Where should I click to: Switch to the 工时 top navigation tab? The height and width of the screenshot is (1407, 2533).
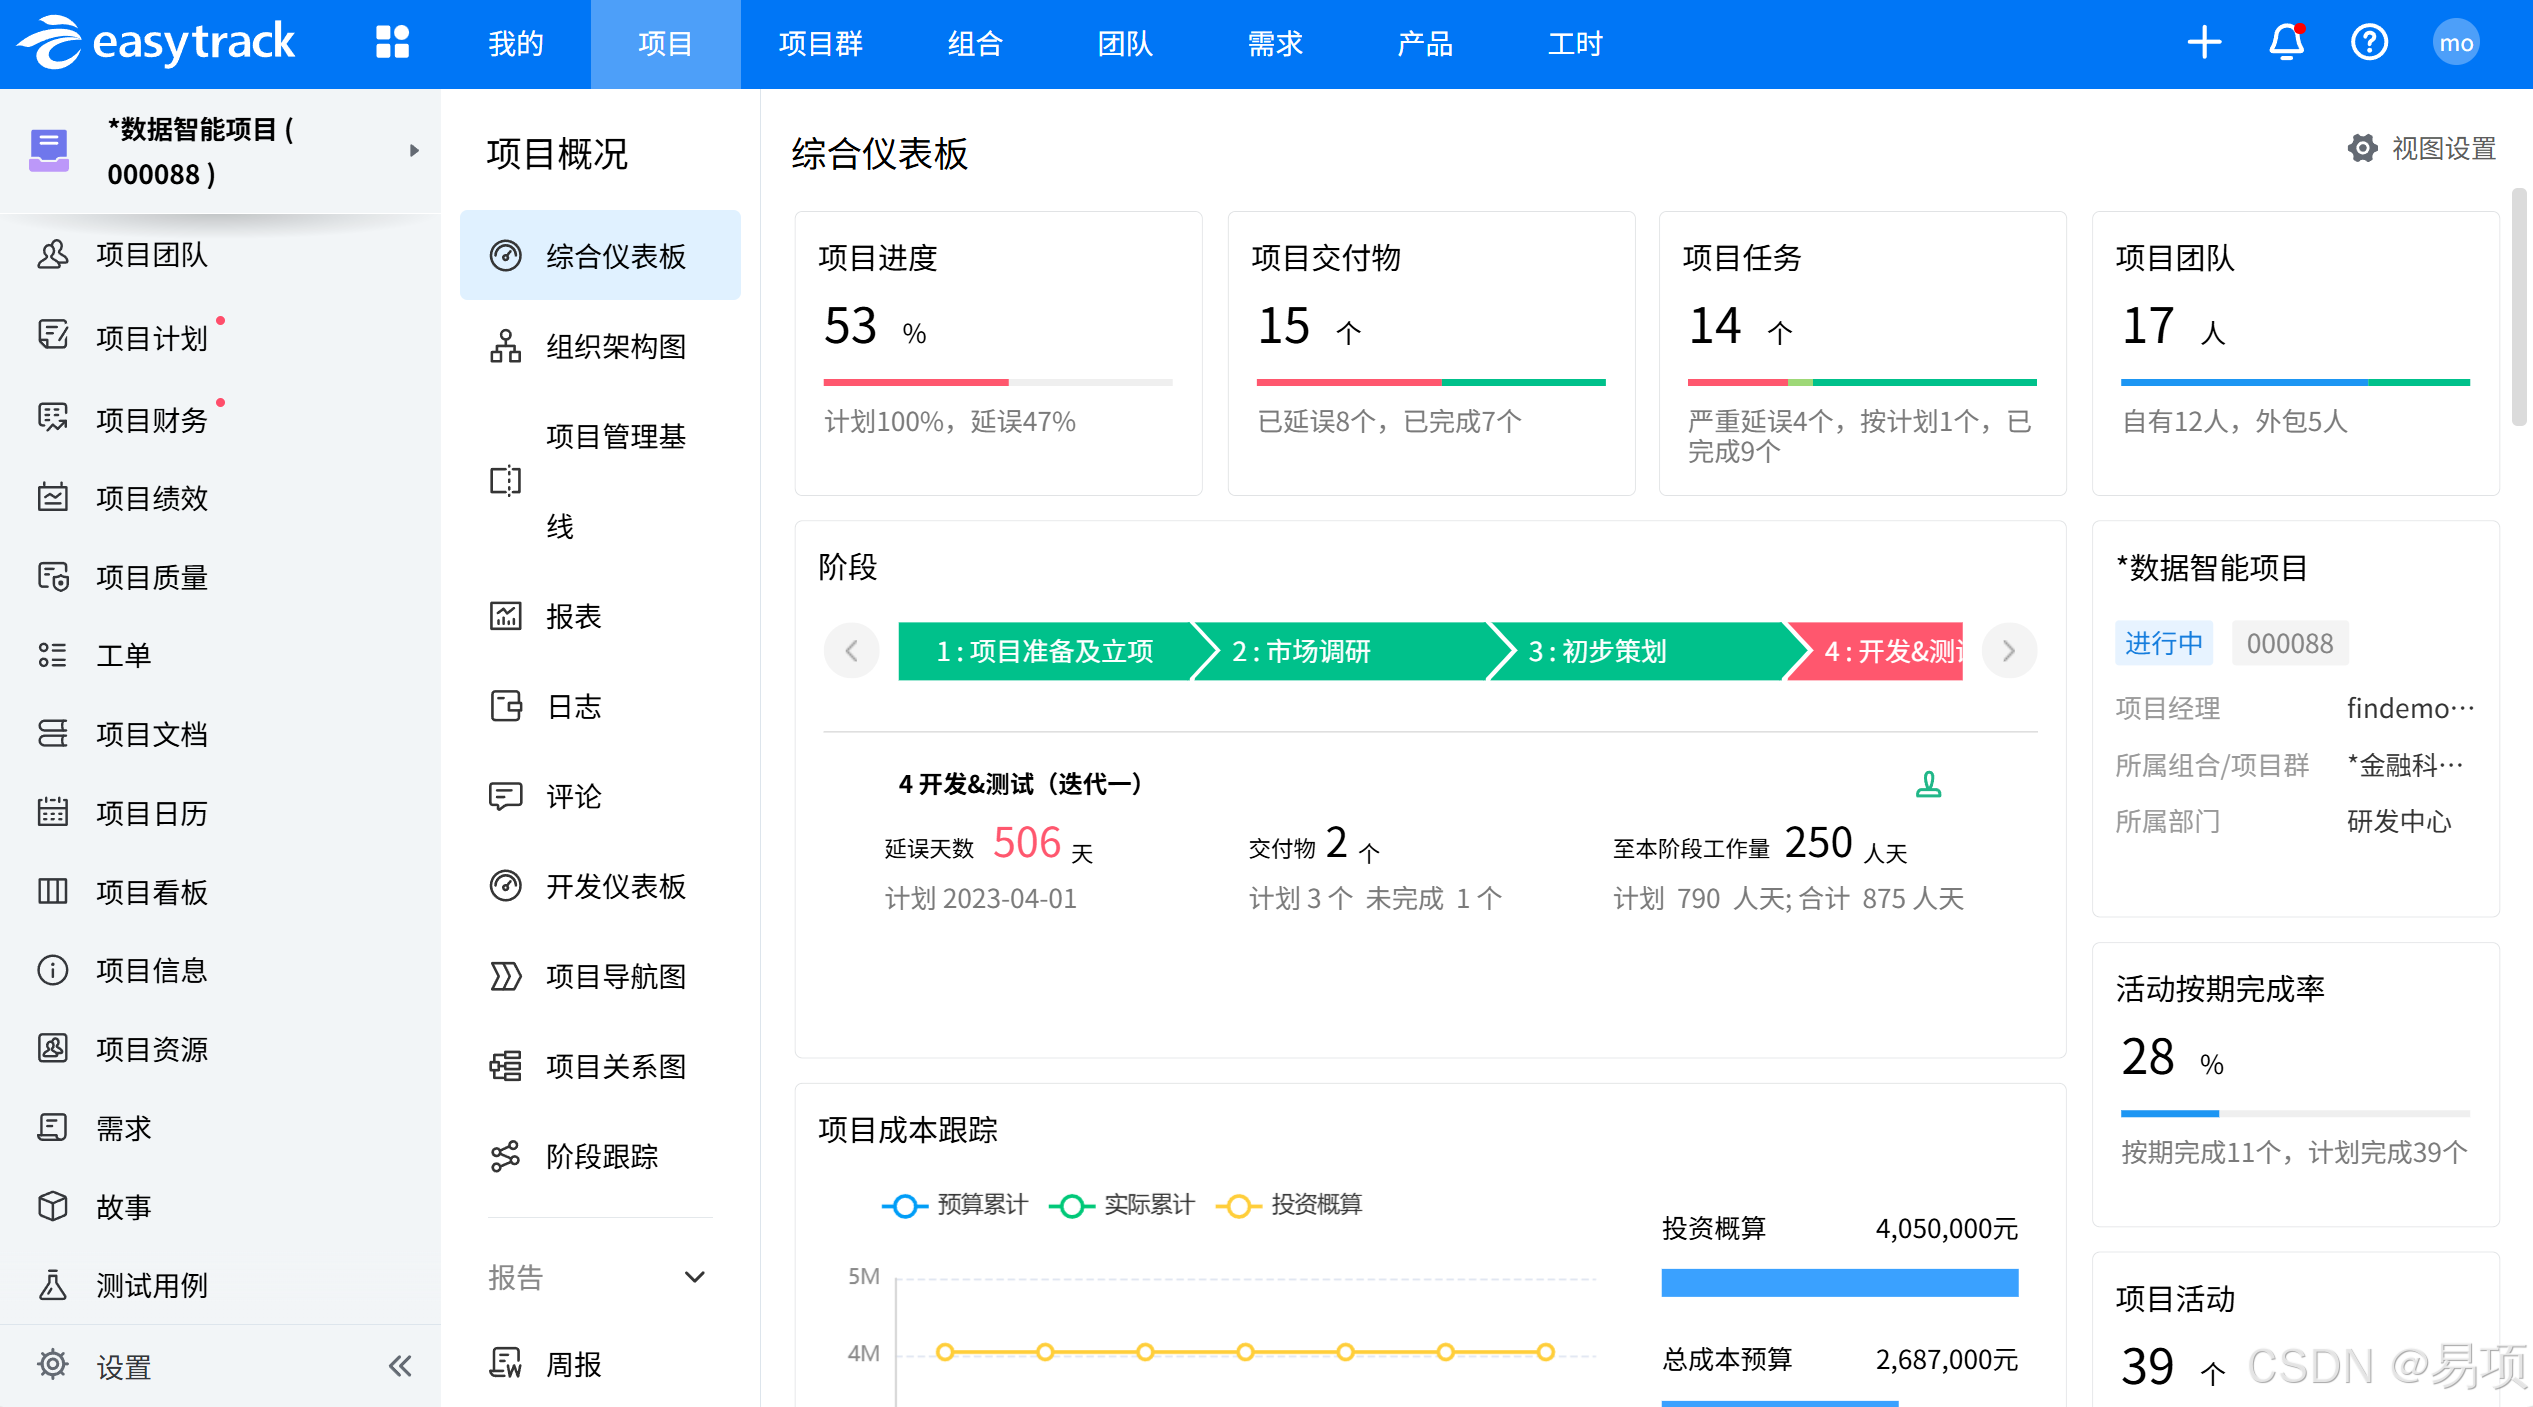(x=1575, y=44)
